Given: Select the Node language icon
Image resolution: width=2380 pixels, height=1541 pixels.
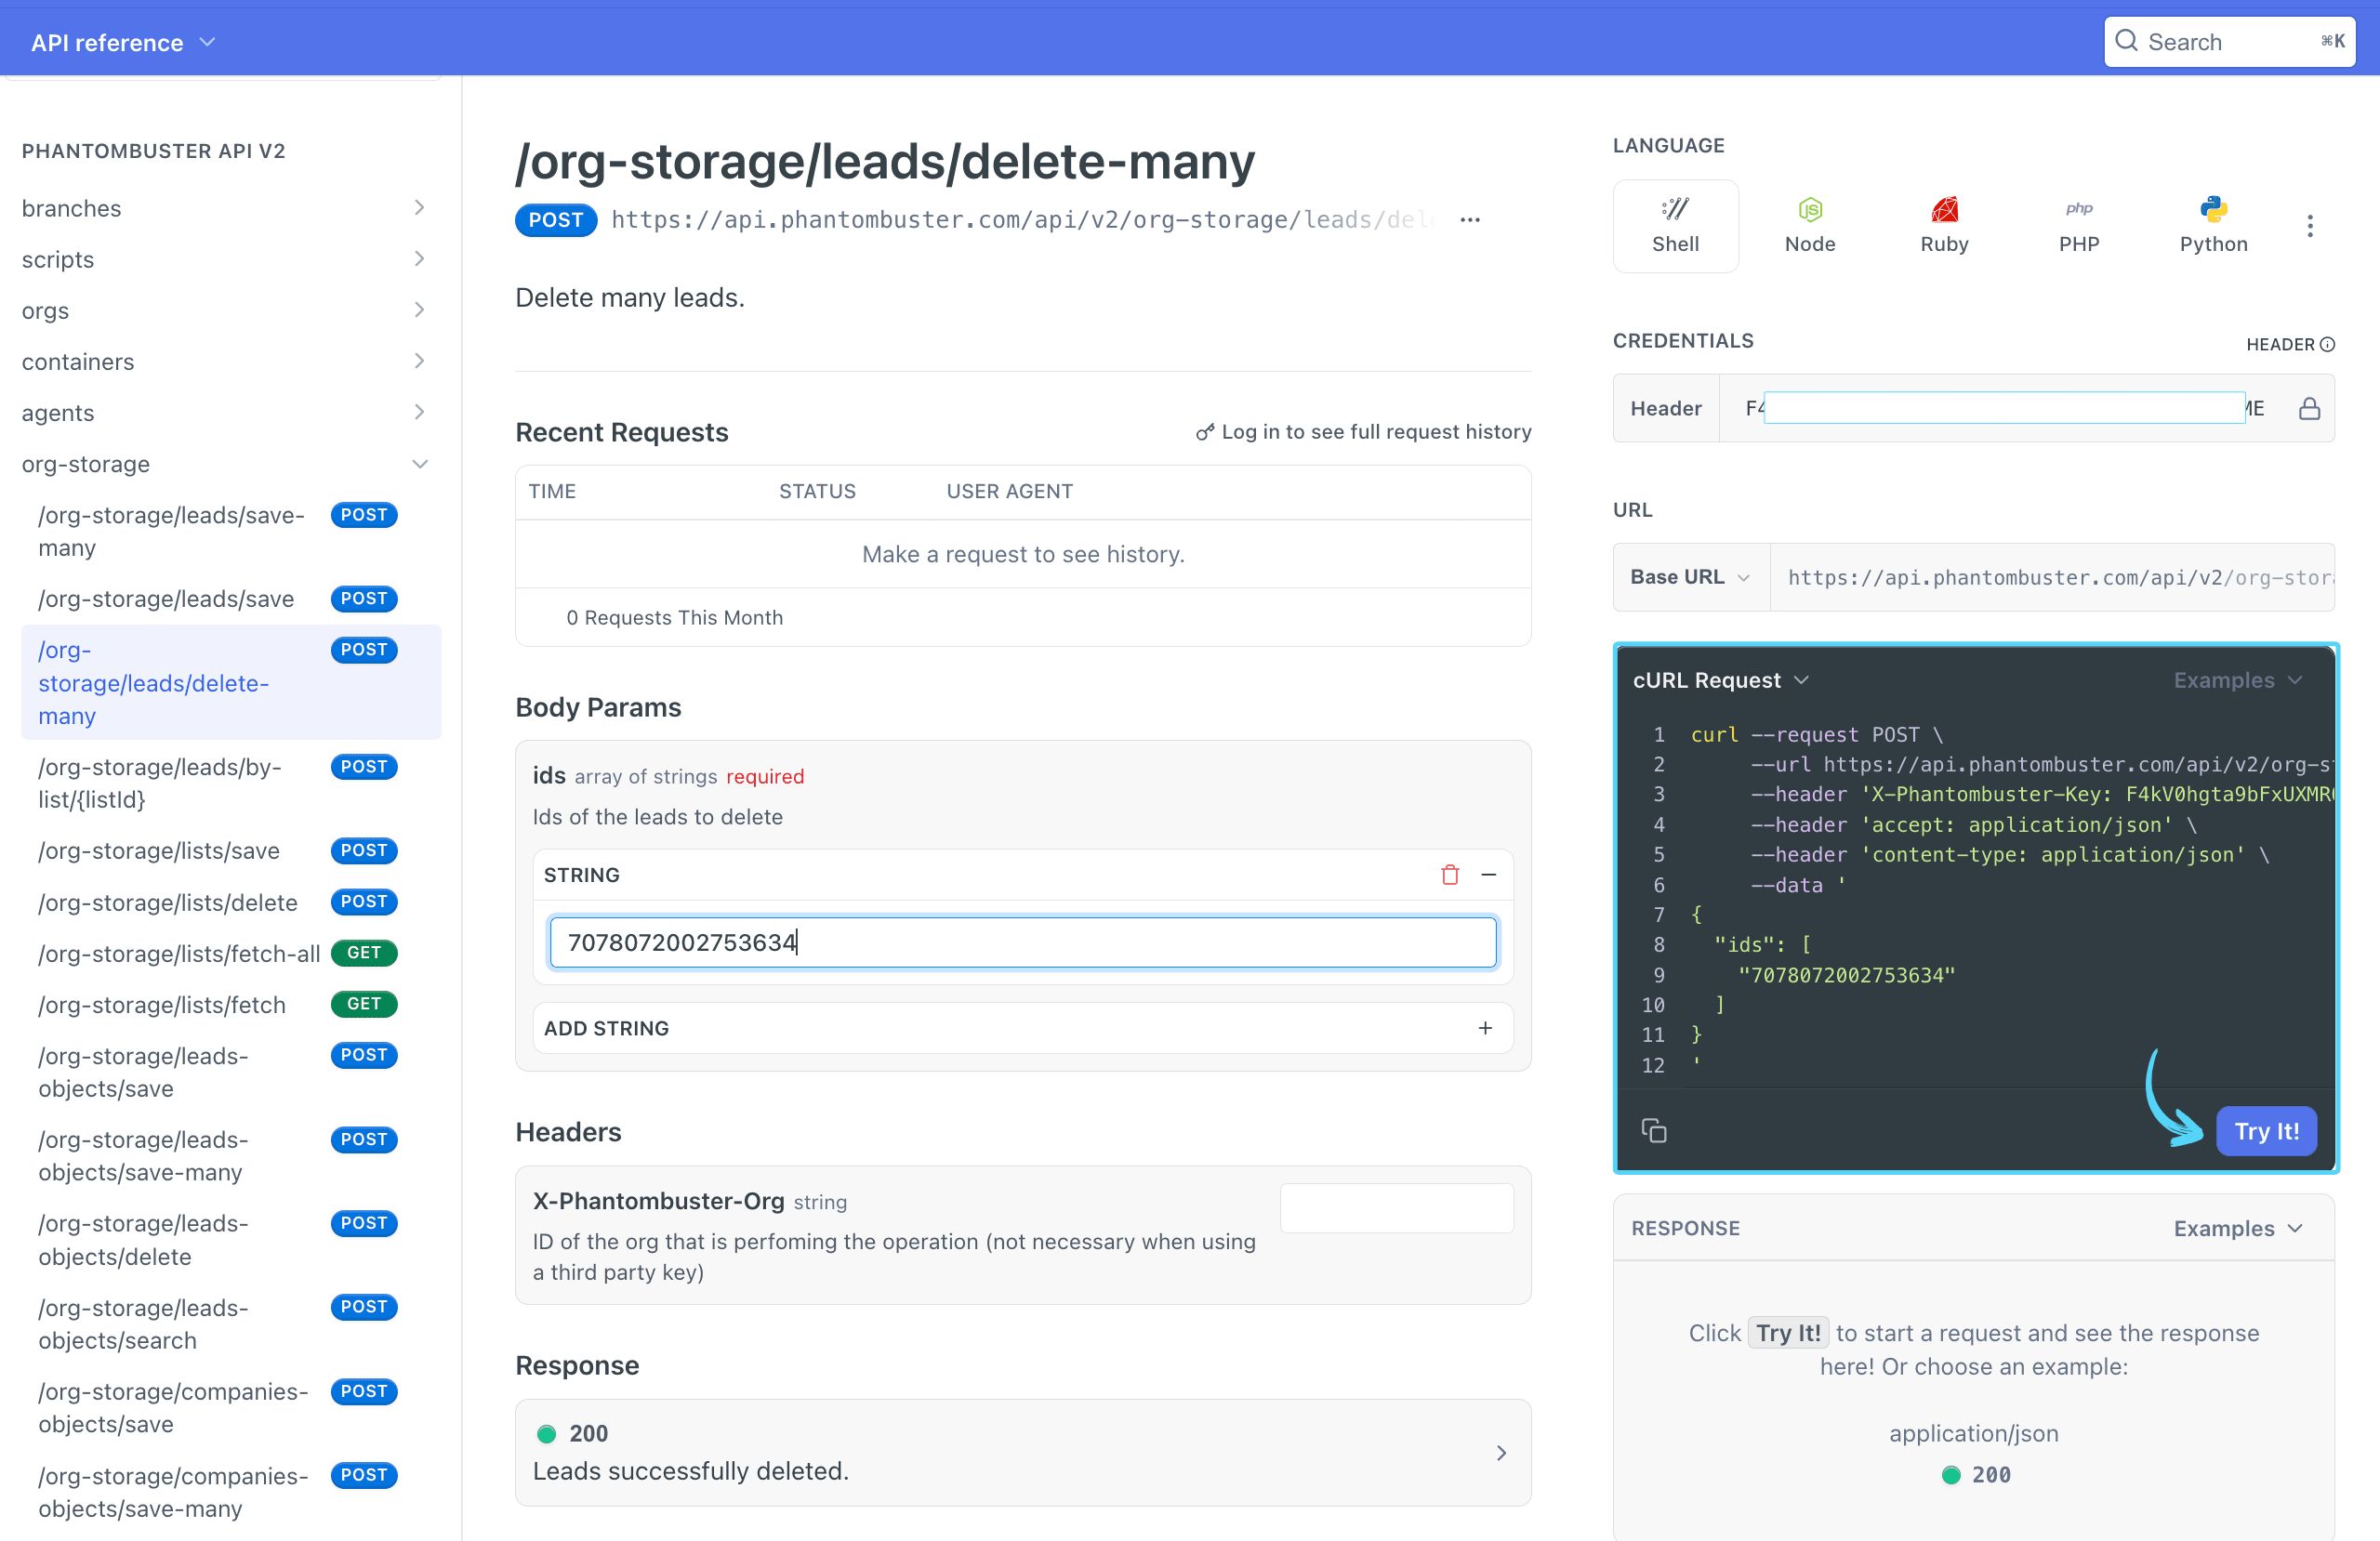Looking at the screenshot, I should (x=1809, y=226).
